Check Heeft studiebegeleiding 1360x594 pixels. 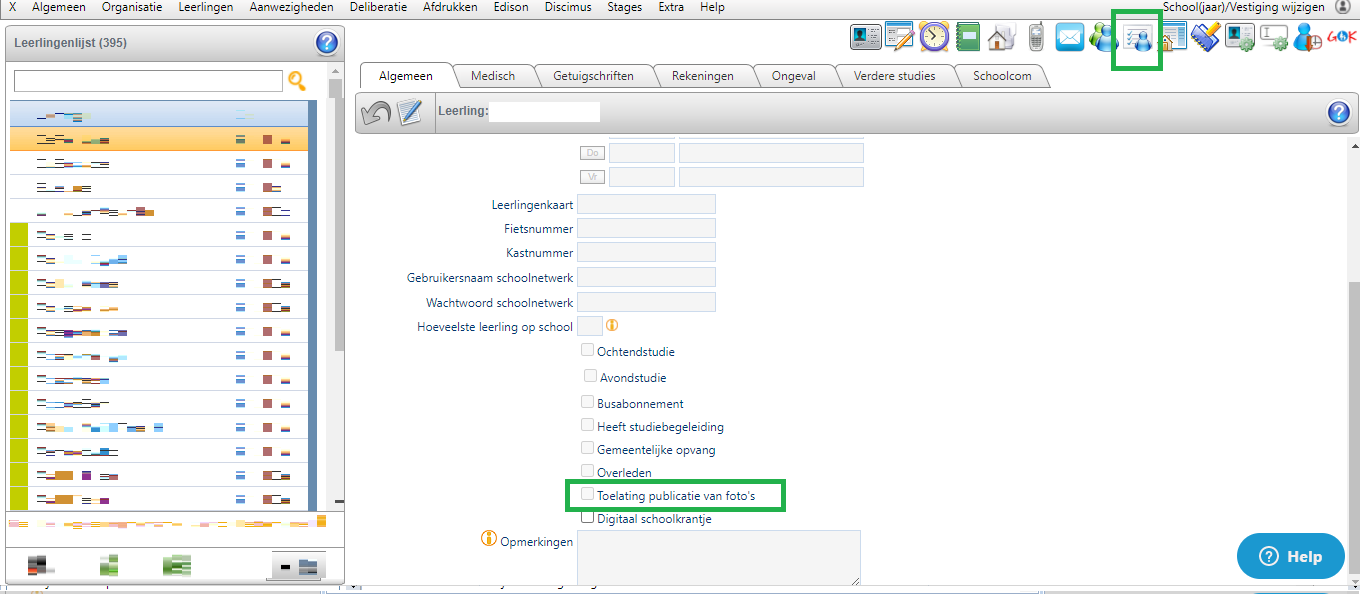588,425
